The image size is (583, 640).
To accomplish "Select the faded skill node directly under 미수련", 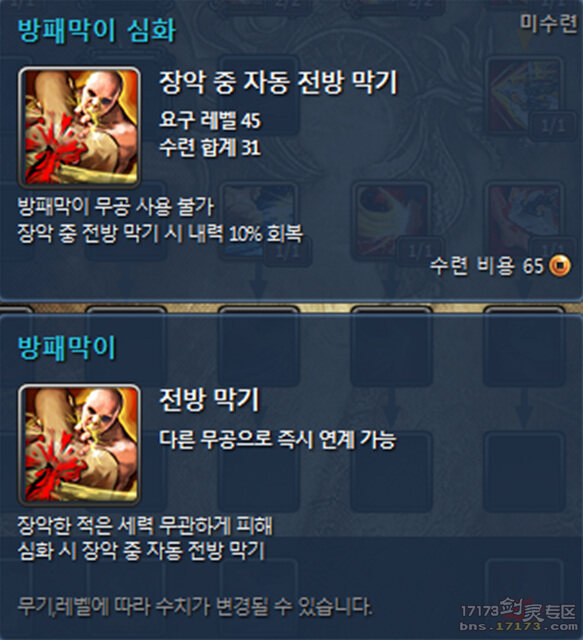I will 525,97.
